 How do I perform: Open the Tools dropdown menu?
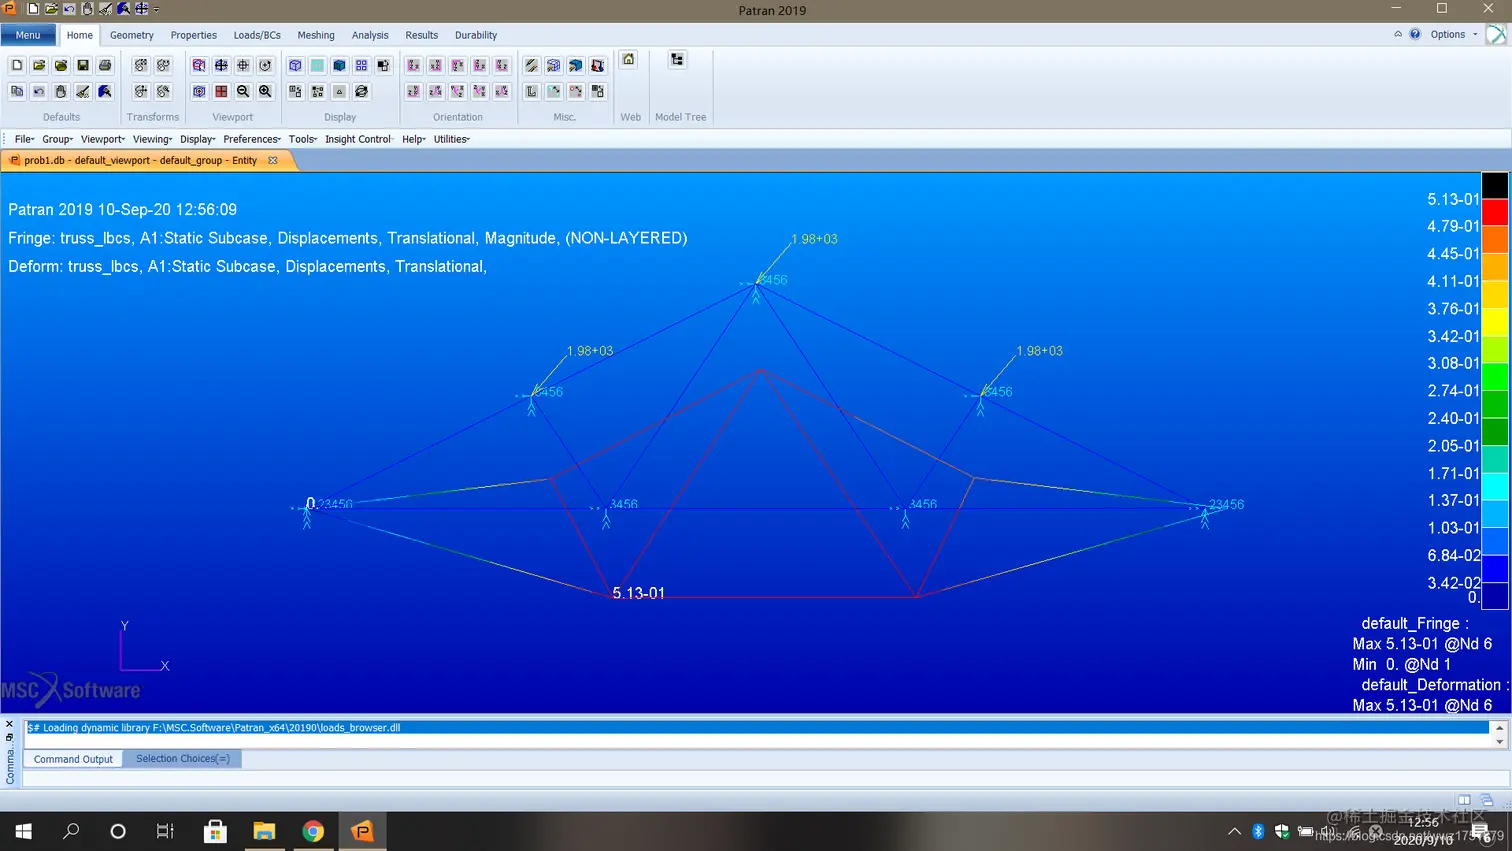pyautogui.click(x=302, y=139)
